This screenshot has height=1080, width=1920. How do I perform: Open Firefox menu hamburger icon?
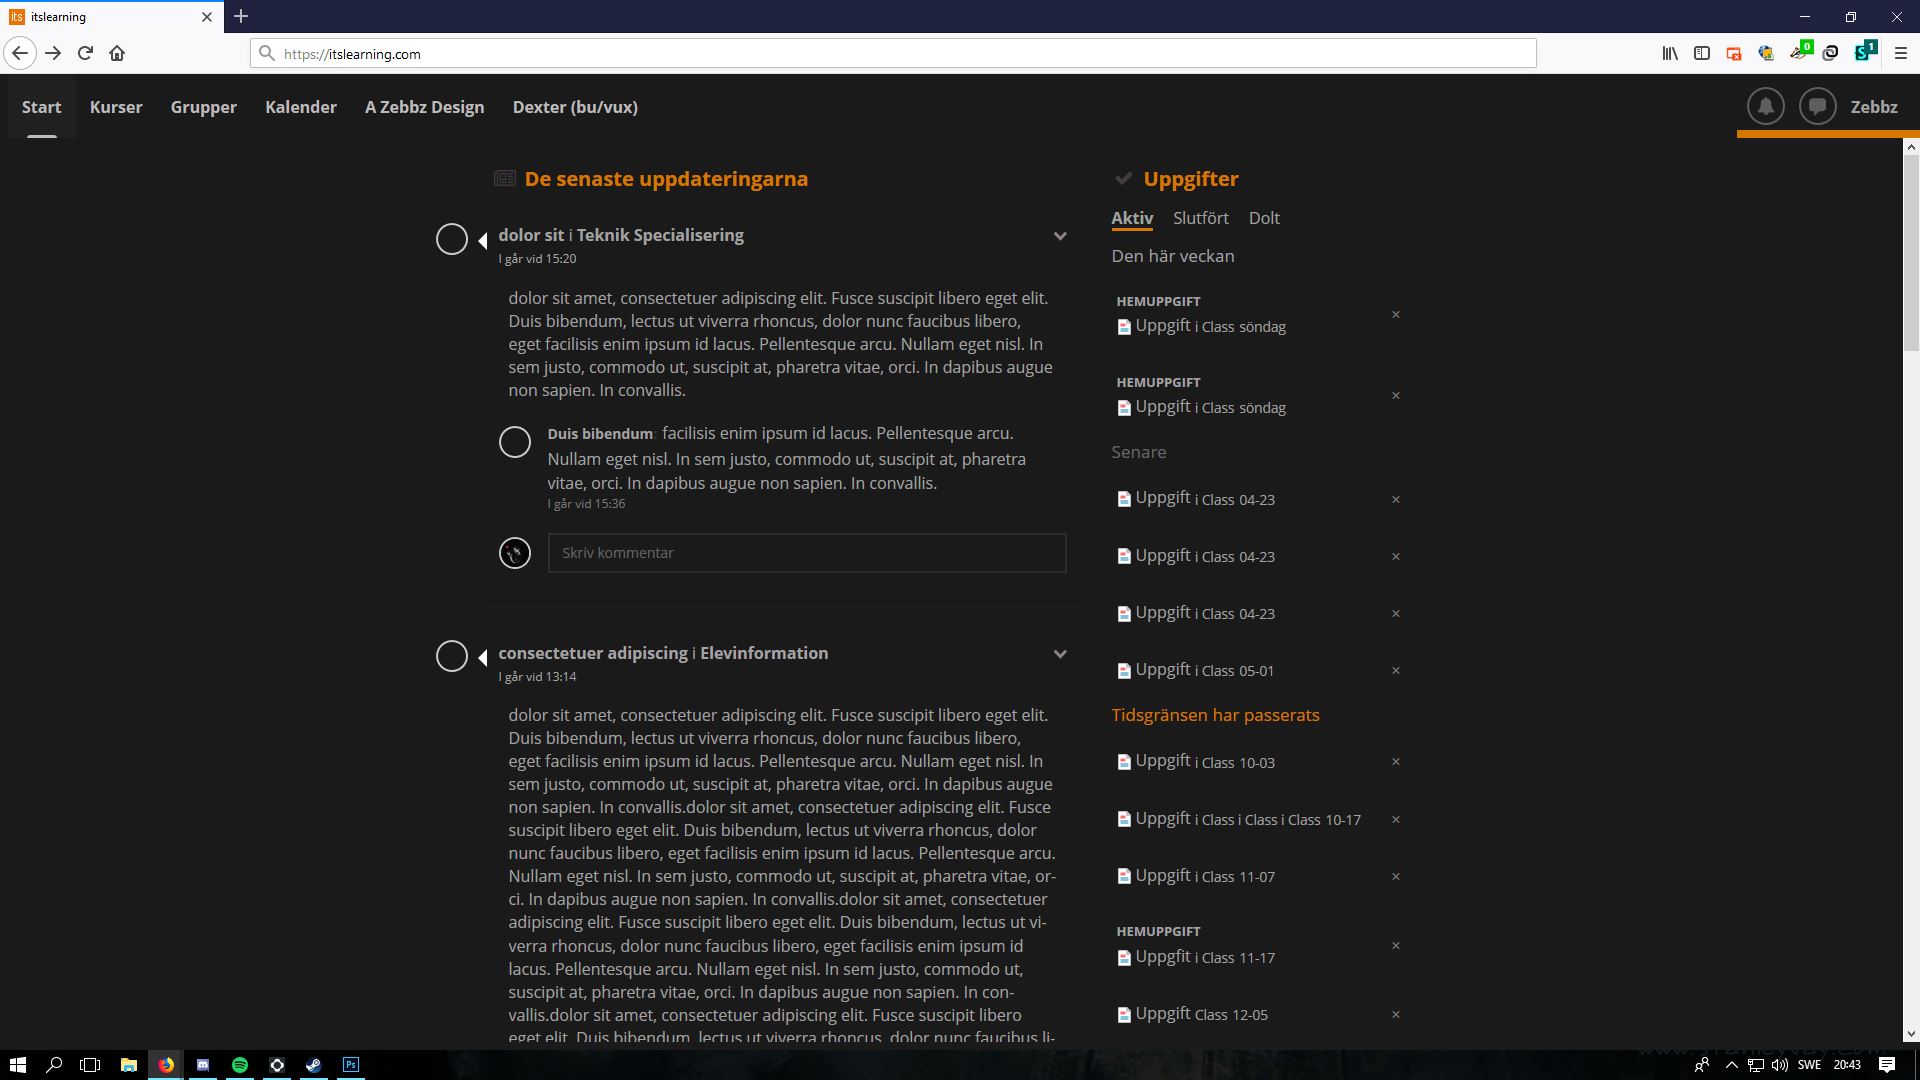pyautogui.click(x=1901, y=54)
